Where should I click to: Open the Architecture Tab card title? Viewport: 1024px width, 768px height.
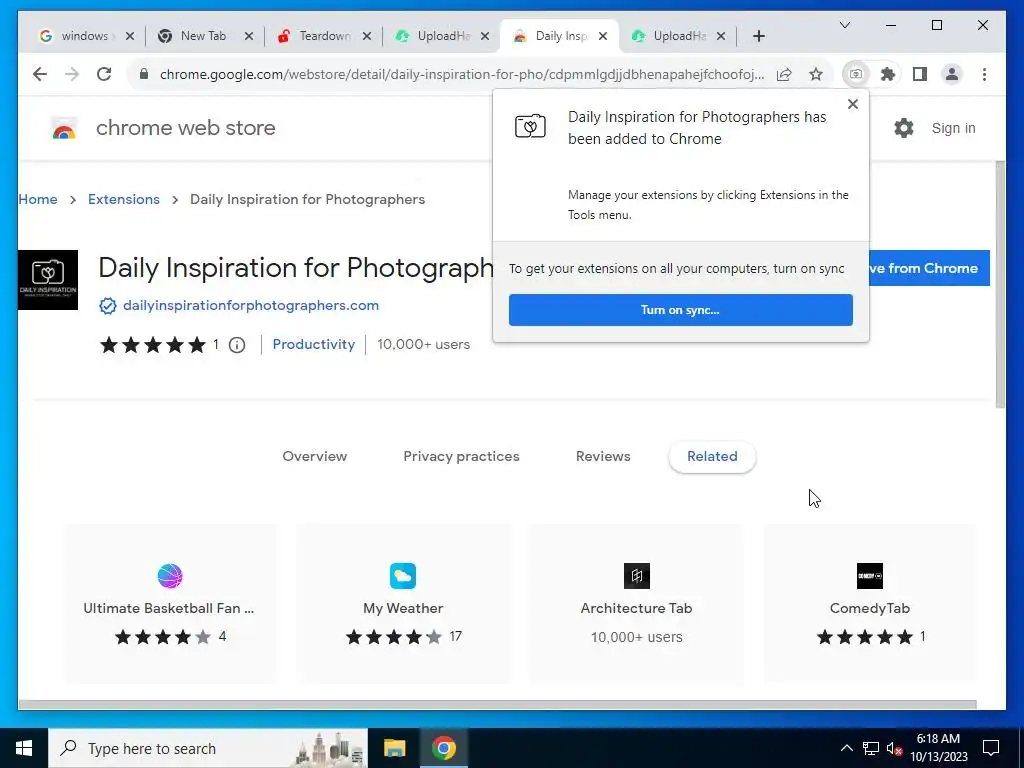pos(637,608)
